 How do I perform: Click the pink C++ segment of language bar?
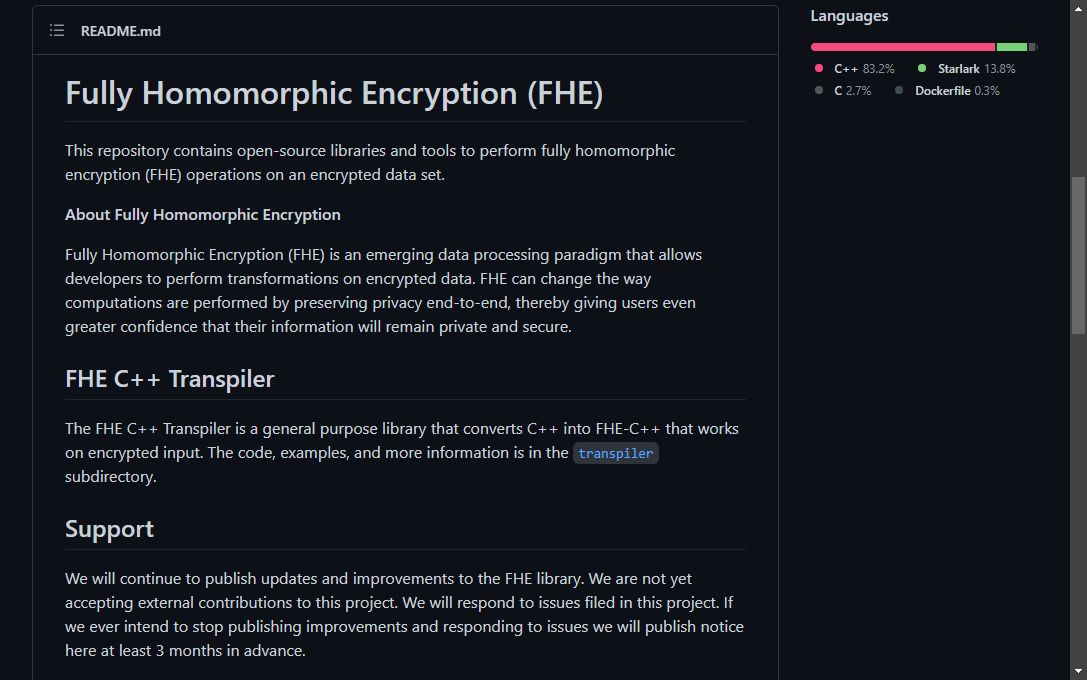tap(902, 47)
